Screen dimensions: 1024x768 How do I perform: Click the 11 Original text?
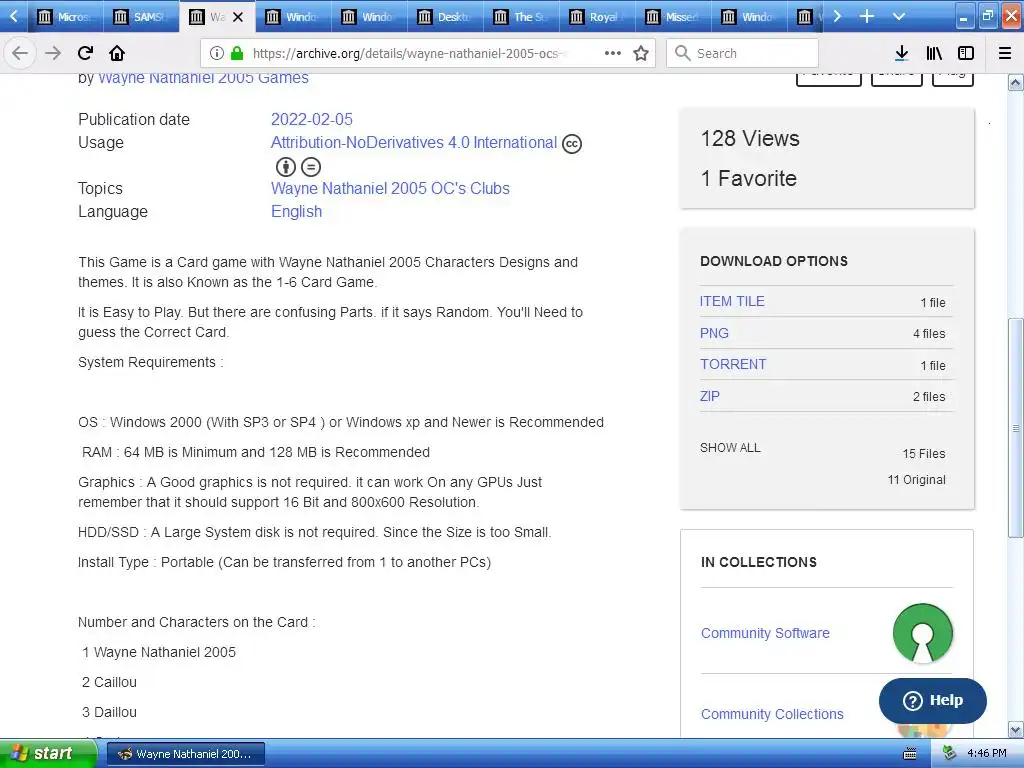point(916,480)
